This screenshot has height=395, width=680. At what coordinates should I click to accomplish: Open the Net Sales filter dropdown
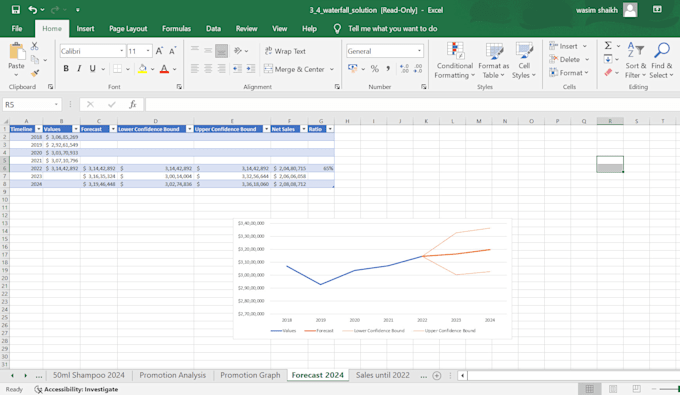coord(304,129)
